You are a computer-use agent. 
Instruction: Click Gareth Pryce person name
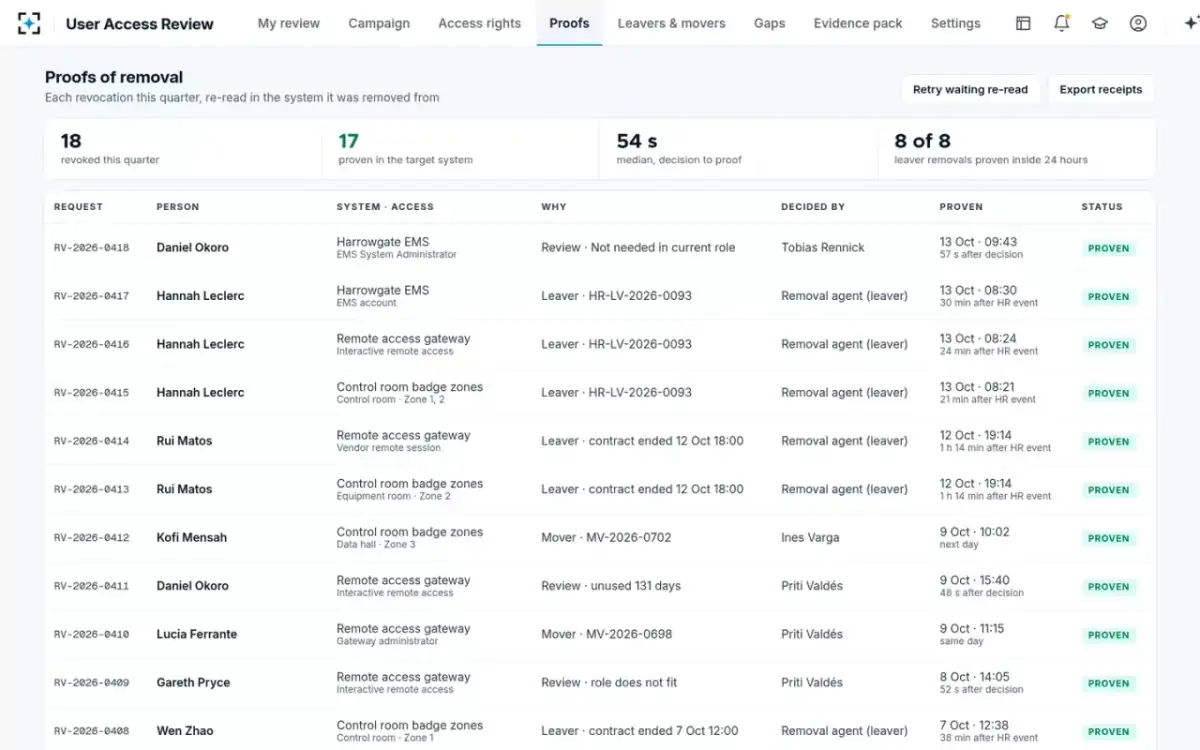pos(193,683)
